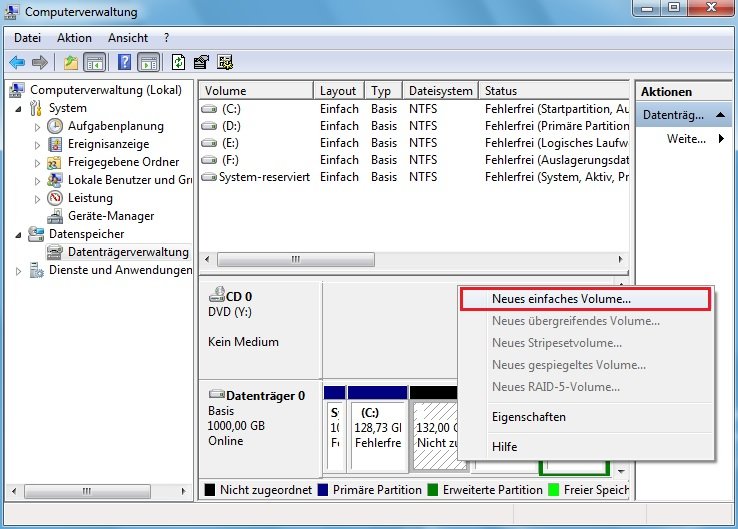Click the drive icon for volume (F:)
The height and width of the screenshot is (529, 738).
[x=209, y=160]
